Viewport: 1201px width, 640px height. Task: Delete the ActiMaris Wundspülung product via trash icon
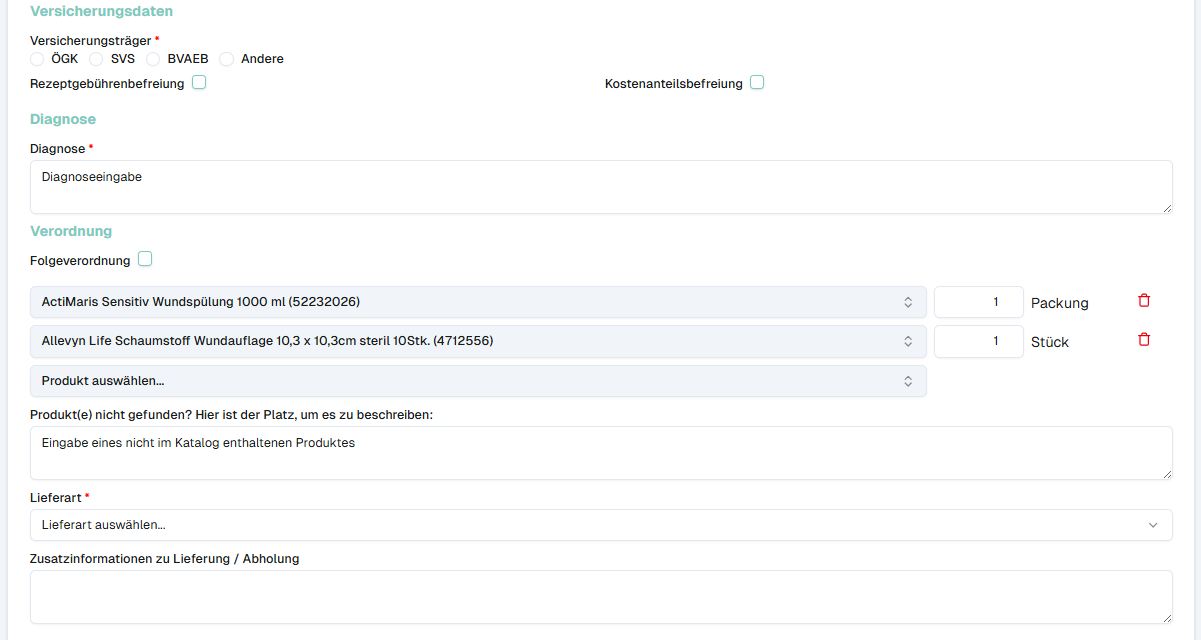(1144, 299)
